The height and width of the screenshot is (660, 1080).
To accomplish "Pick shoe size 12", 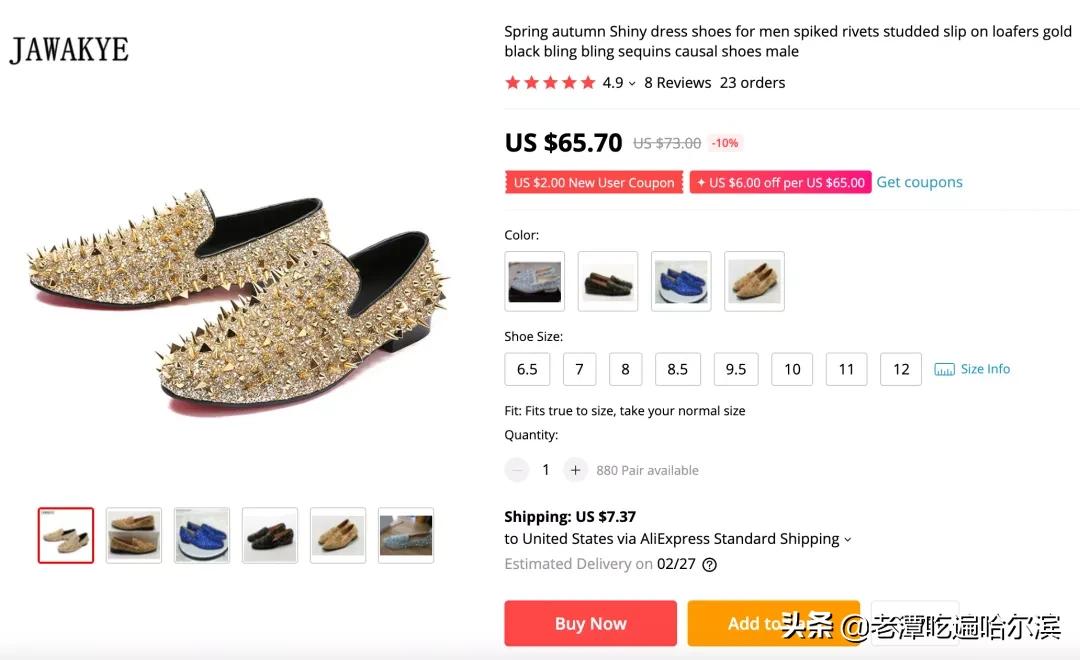I will (x=901, y=369).
